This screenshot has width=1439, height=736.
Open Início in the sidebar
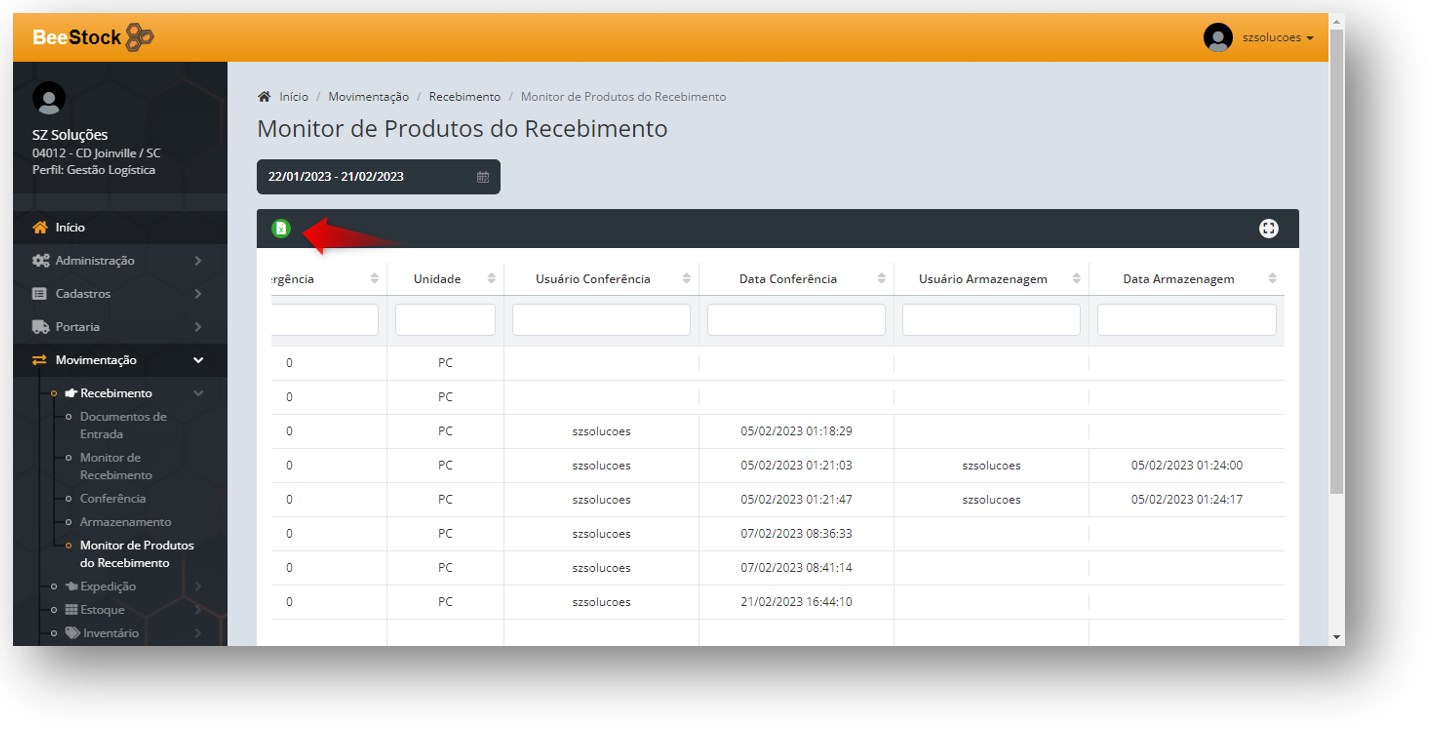pos(70,228)
